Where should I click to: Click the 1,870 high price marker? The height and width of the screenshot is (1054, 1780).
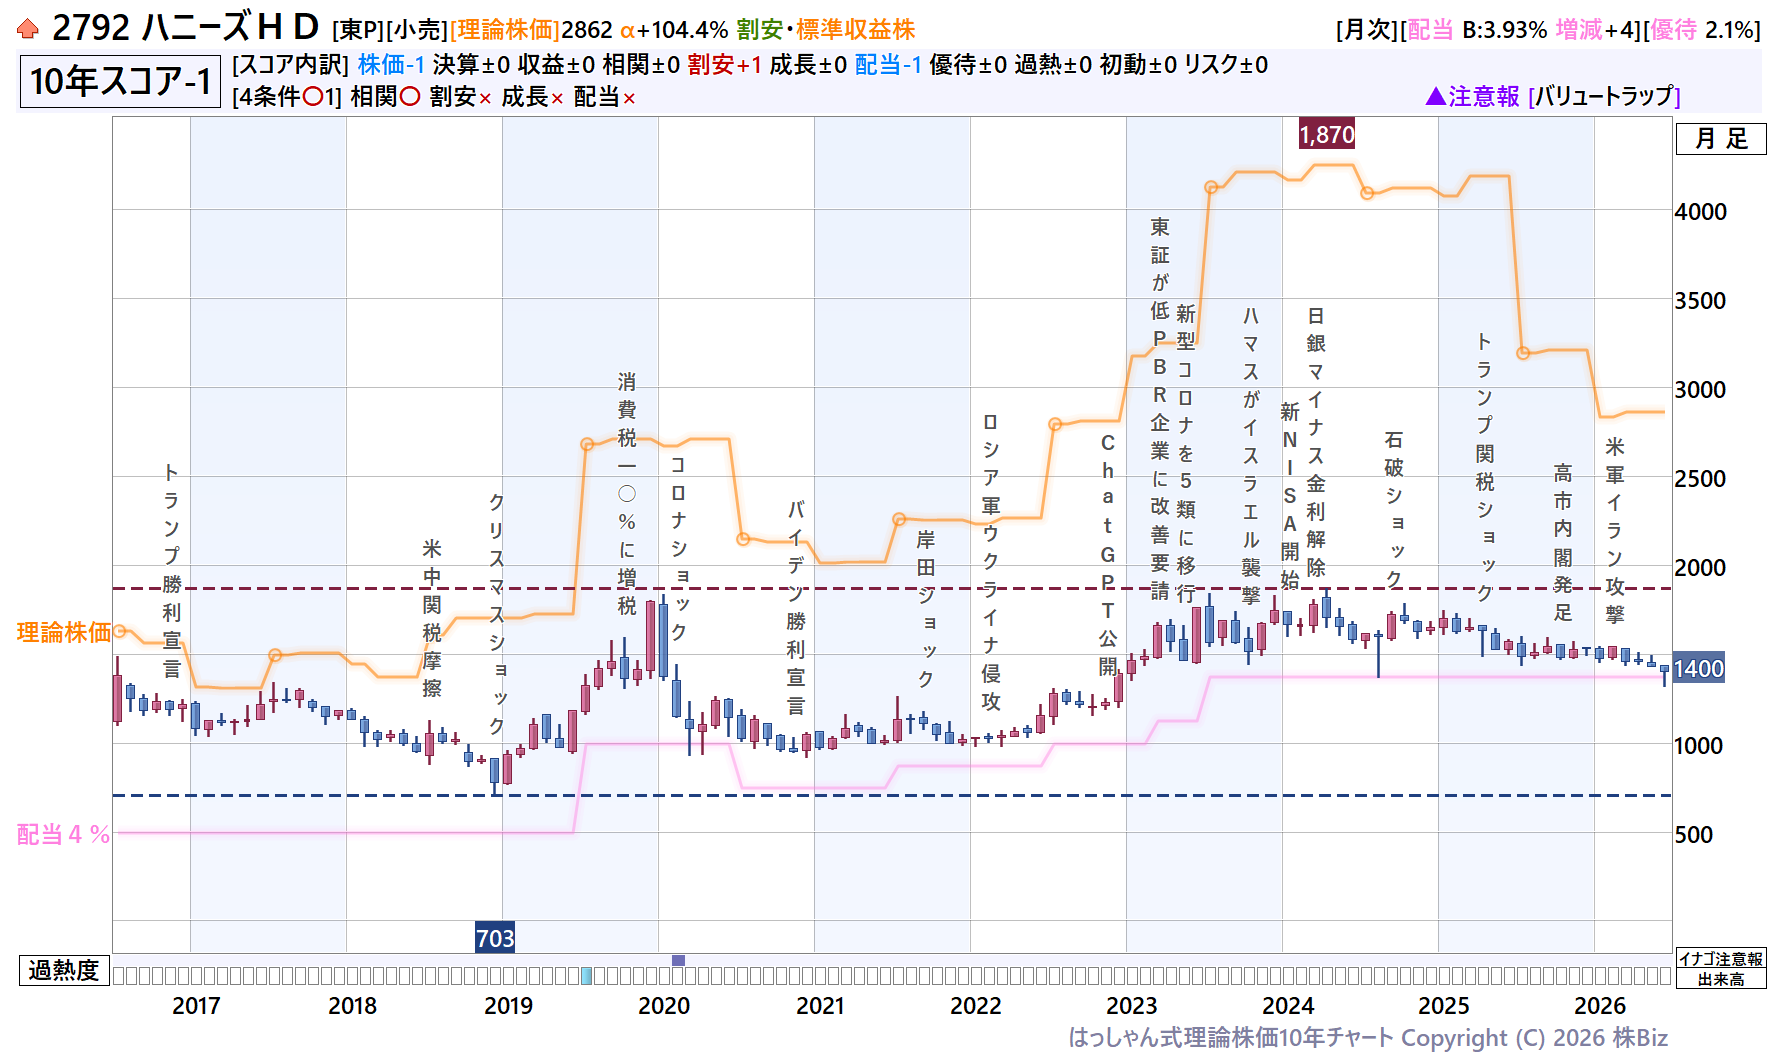(1327, 134)
